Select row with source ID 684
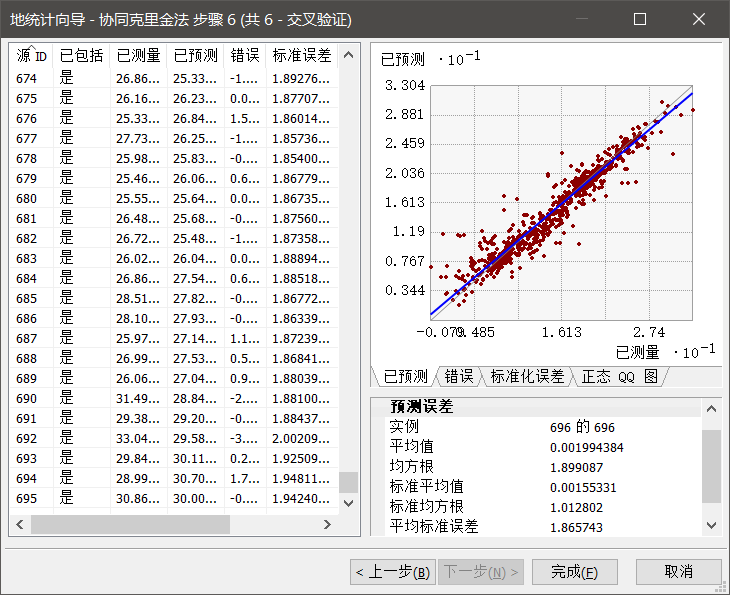730x595 pixels. [x=174, y=278]
